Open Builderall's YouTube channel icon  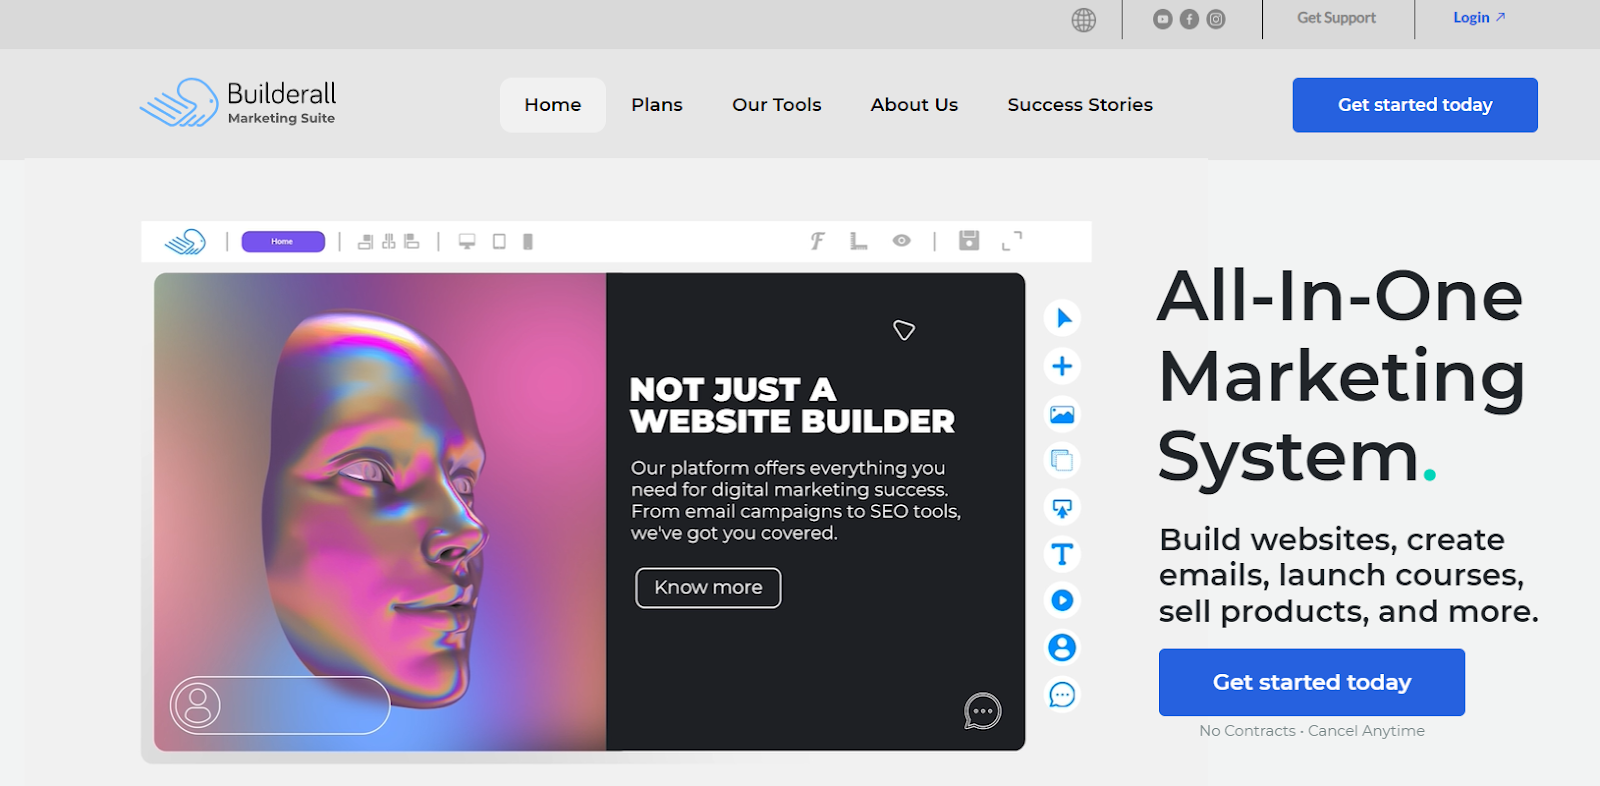[1162, 19]
